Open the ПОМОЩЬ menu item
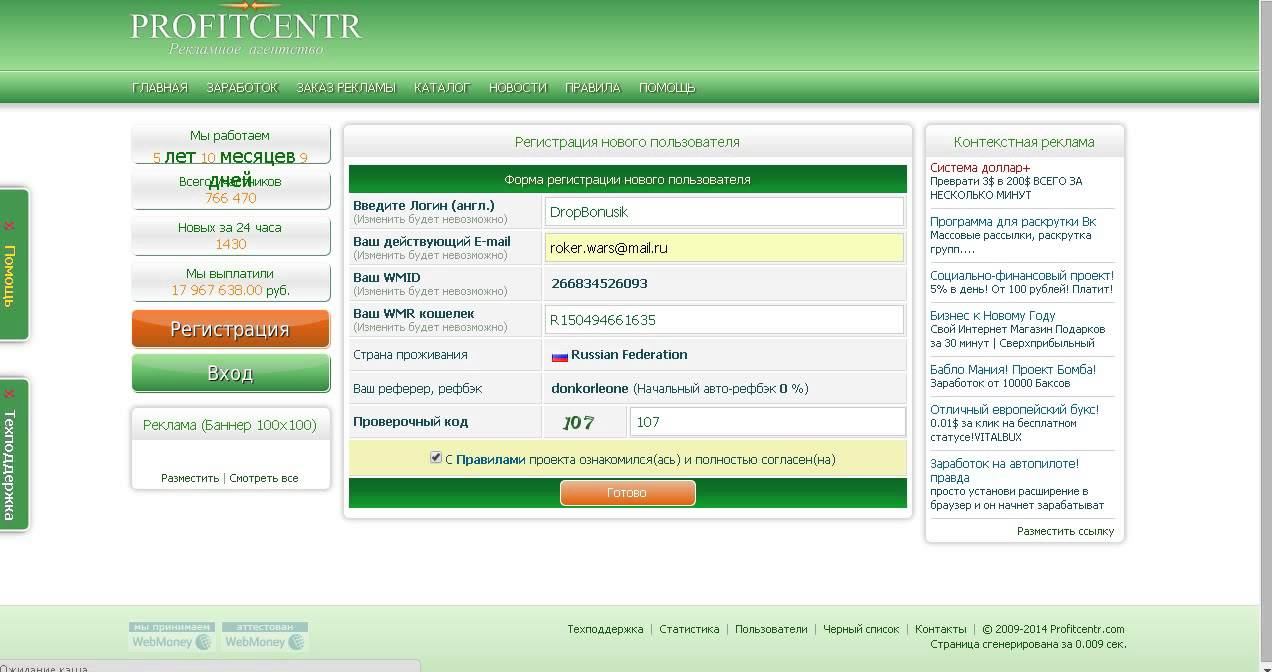 point(667,88)
